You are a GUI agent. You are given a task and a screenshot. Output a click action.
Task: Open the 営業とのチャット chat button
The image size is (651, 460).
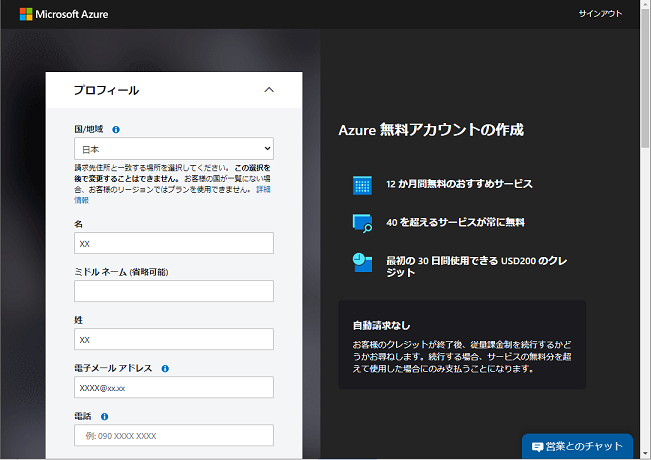[577, 446]
